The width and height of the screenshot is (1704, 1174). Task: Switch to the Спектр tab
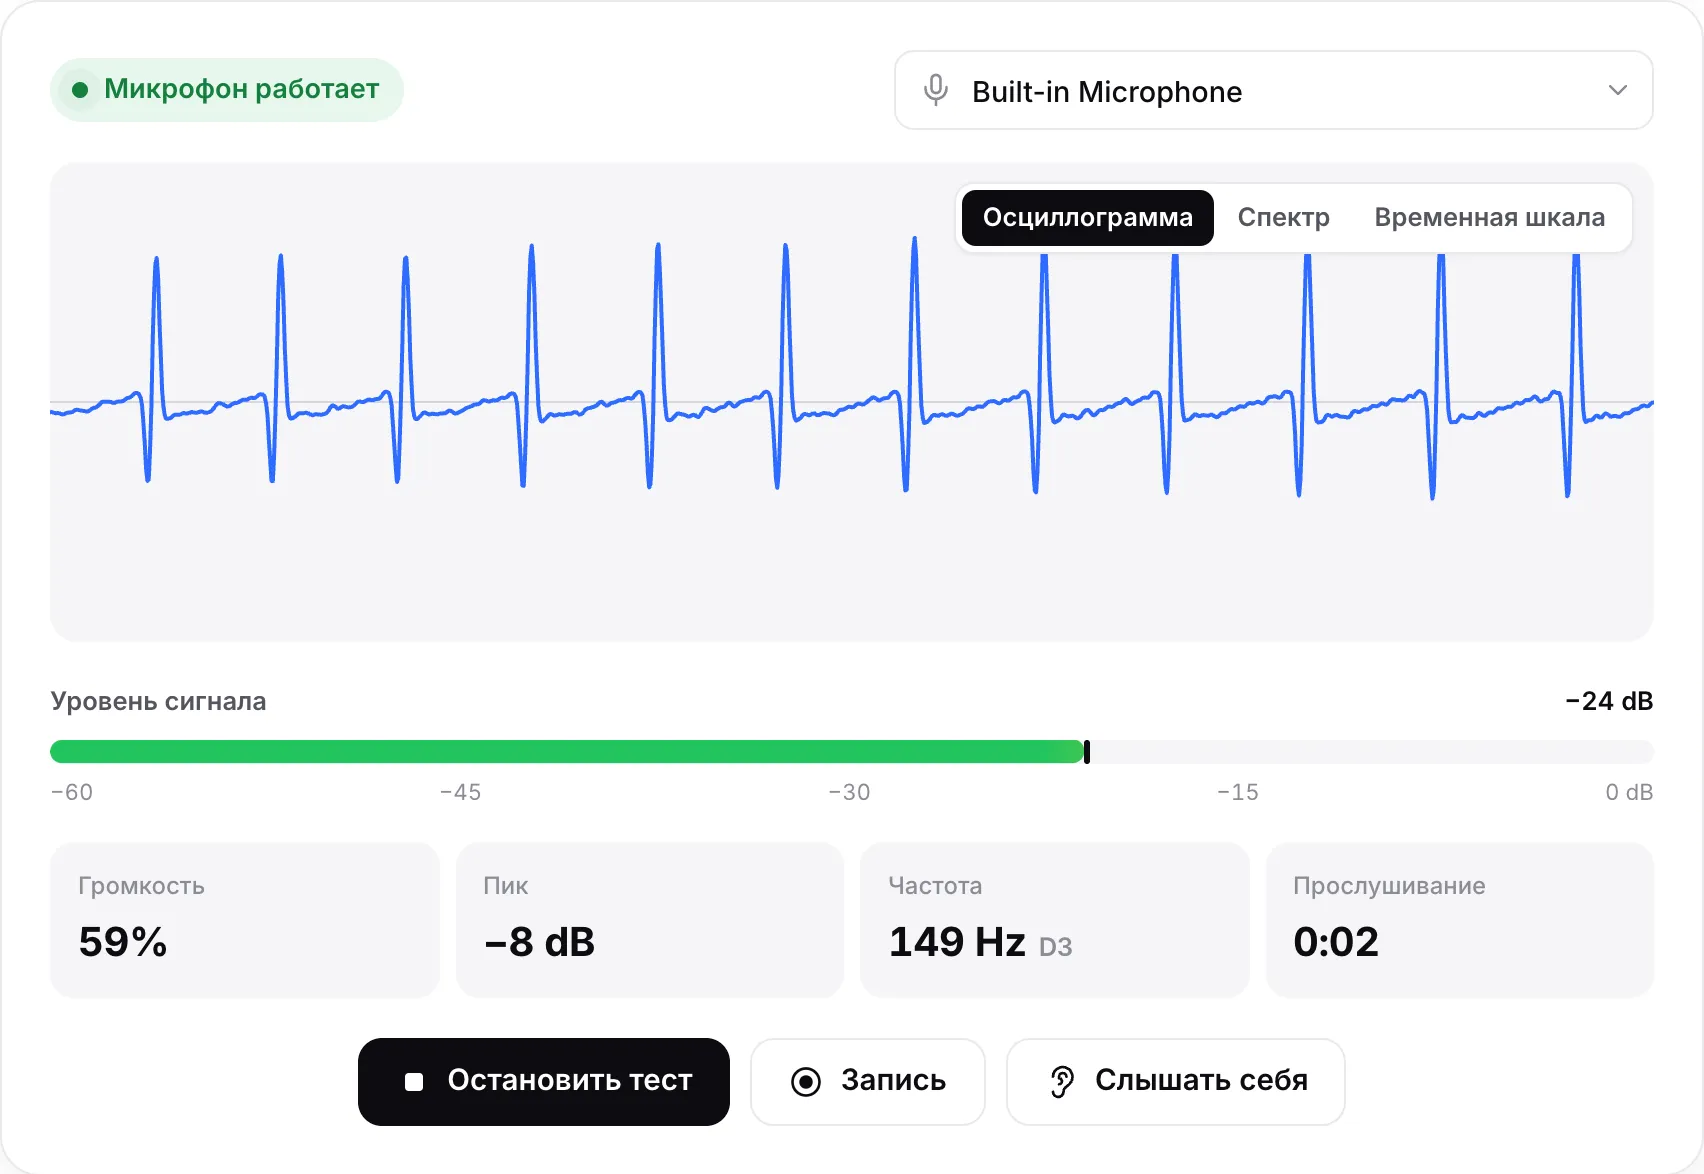[1283, 217]
